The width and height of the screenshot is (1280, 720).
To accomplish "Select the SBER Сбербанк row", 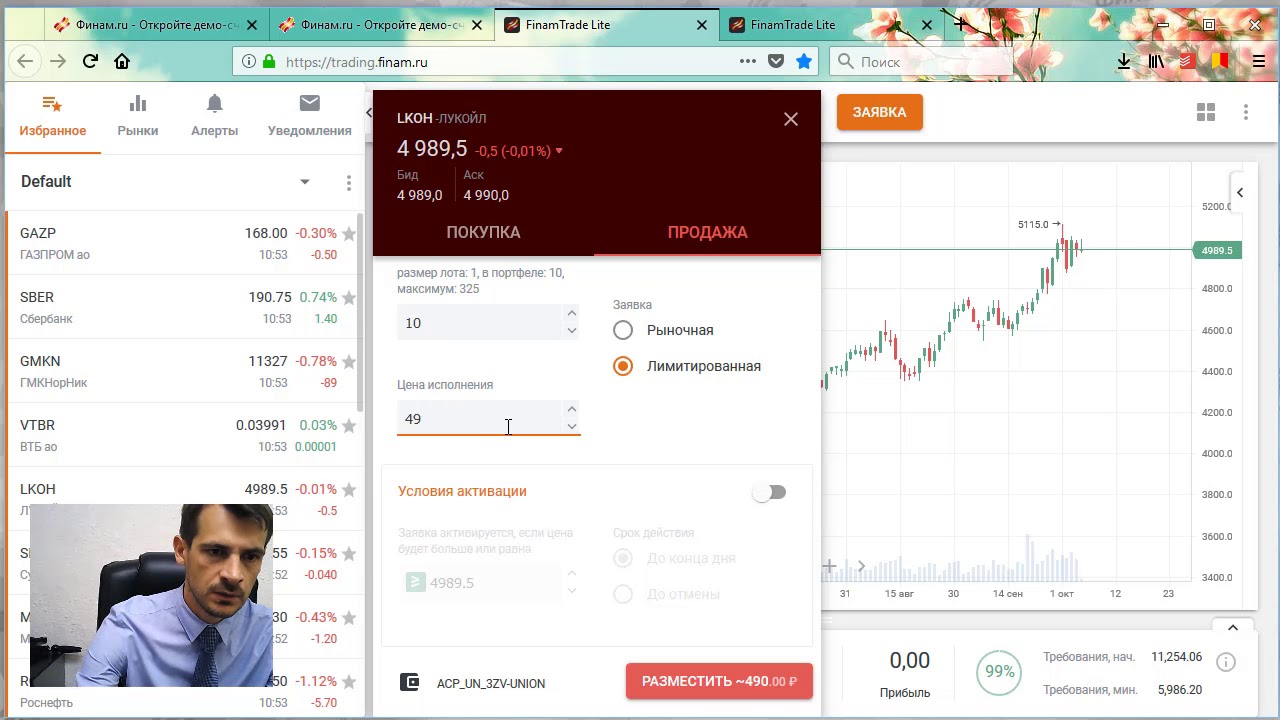I will coord(180,307).
